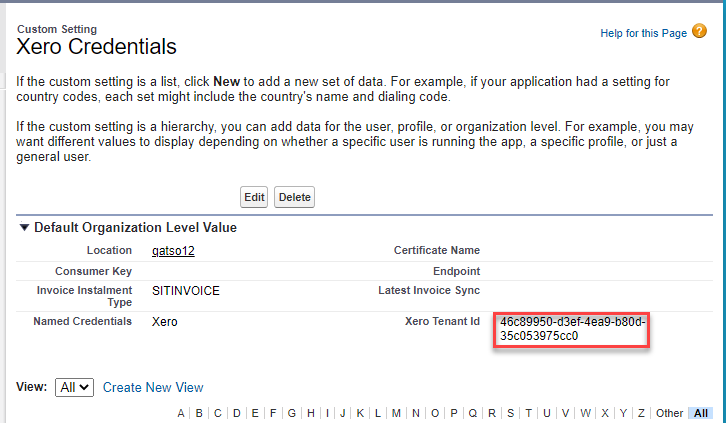Image resolution: width=726 pixels, height=423 pixels.
Task: Filter records by letter A
Action: 181,413
